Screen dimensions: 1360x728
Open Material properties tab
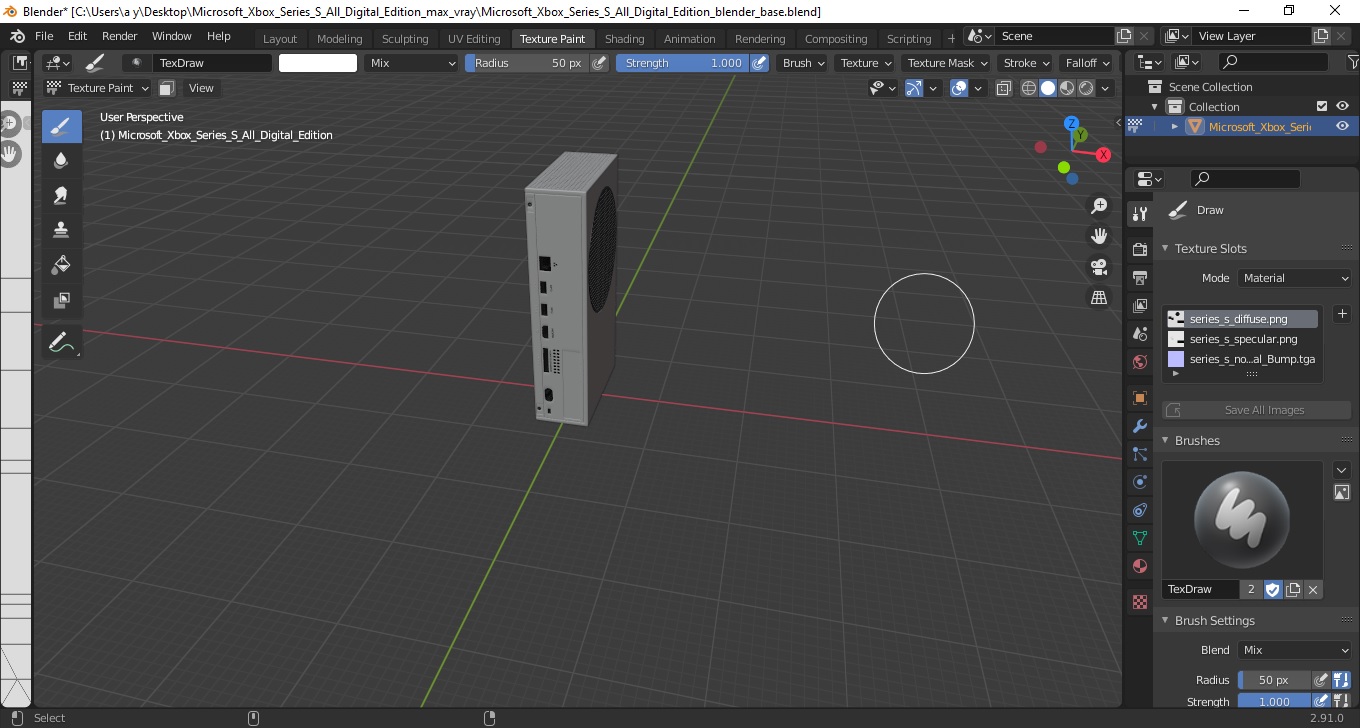[1139, 566]
